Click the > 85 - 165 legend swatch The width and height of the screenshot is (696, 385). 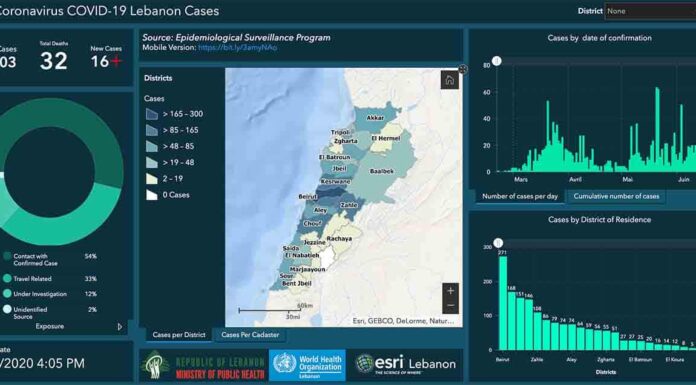click(152, 130)
